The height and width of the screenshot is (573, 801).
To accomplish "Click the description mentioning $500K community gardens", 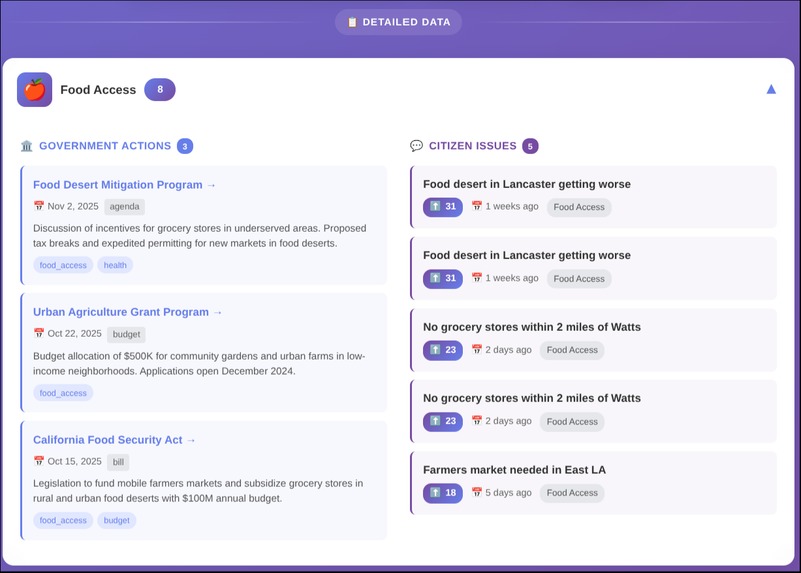I will [x=199, y=364].
